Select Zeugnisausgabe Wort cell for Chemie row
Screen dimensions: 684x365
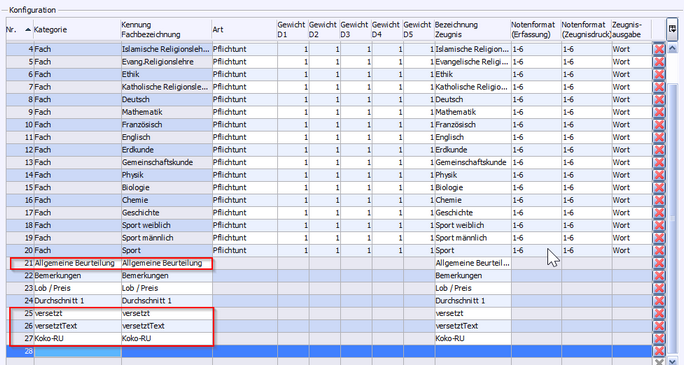click(x=631, y=200)
